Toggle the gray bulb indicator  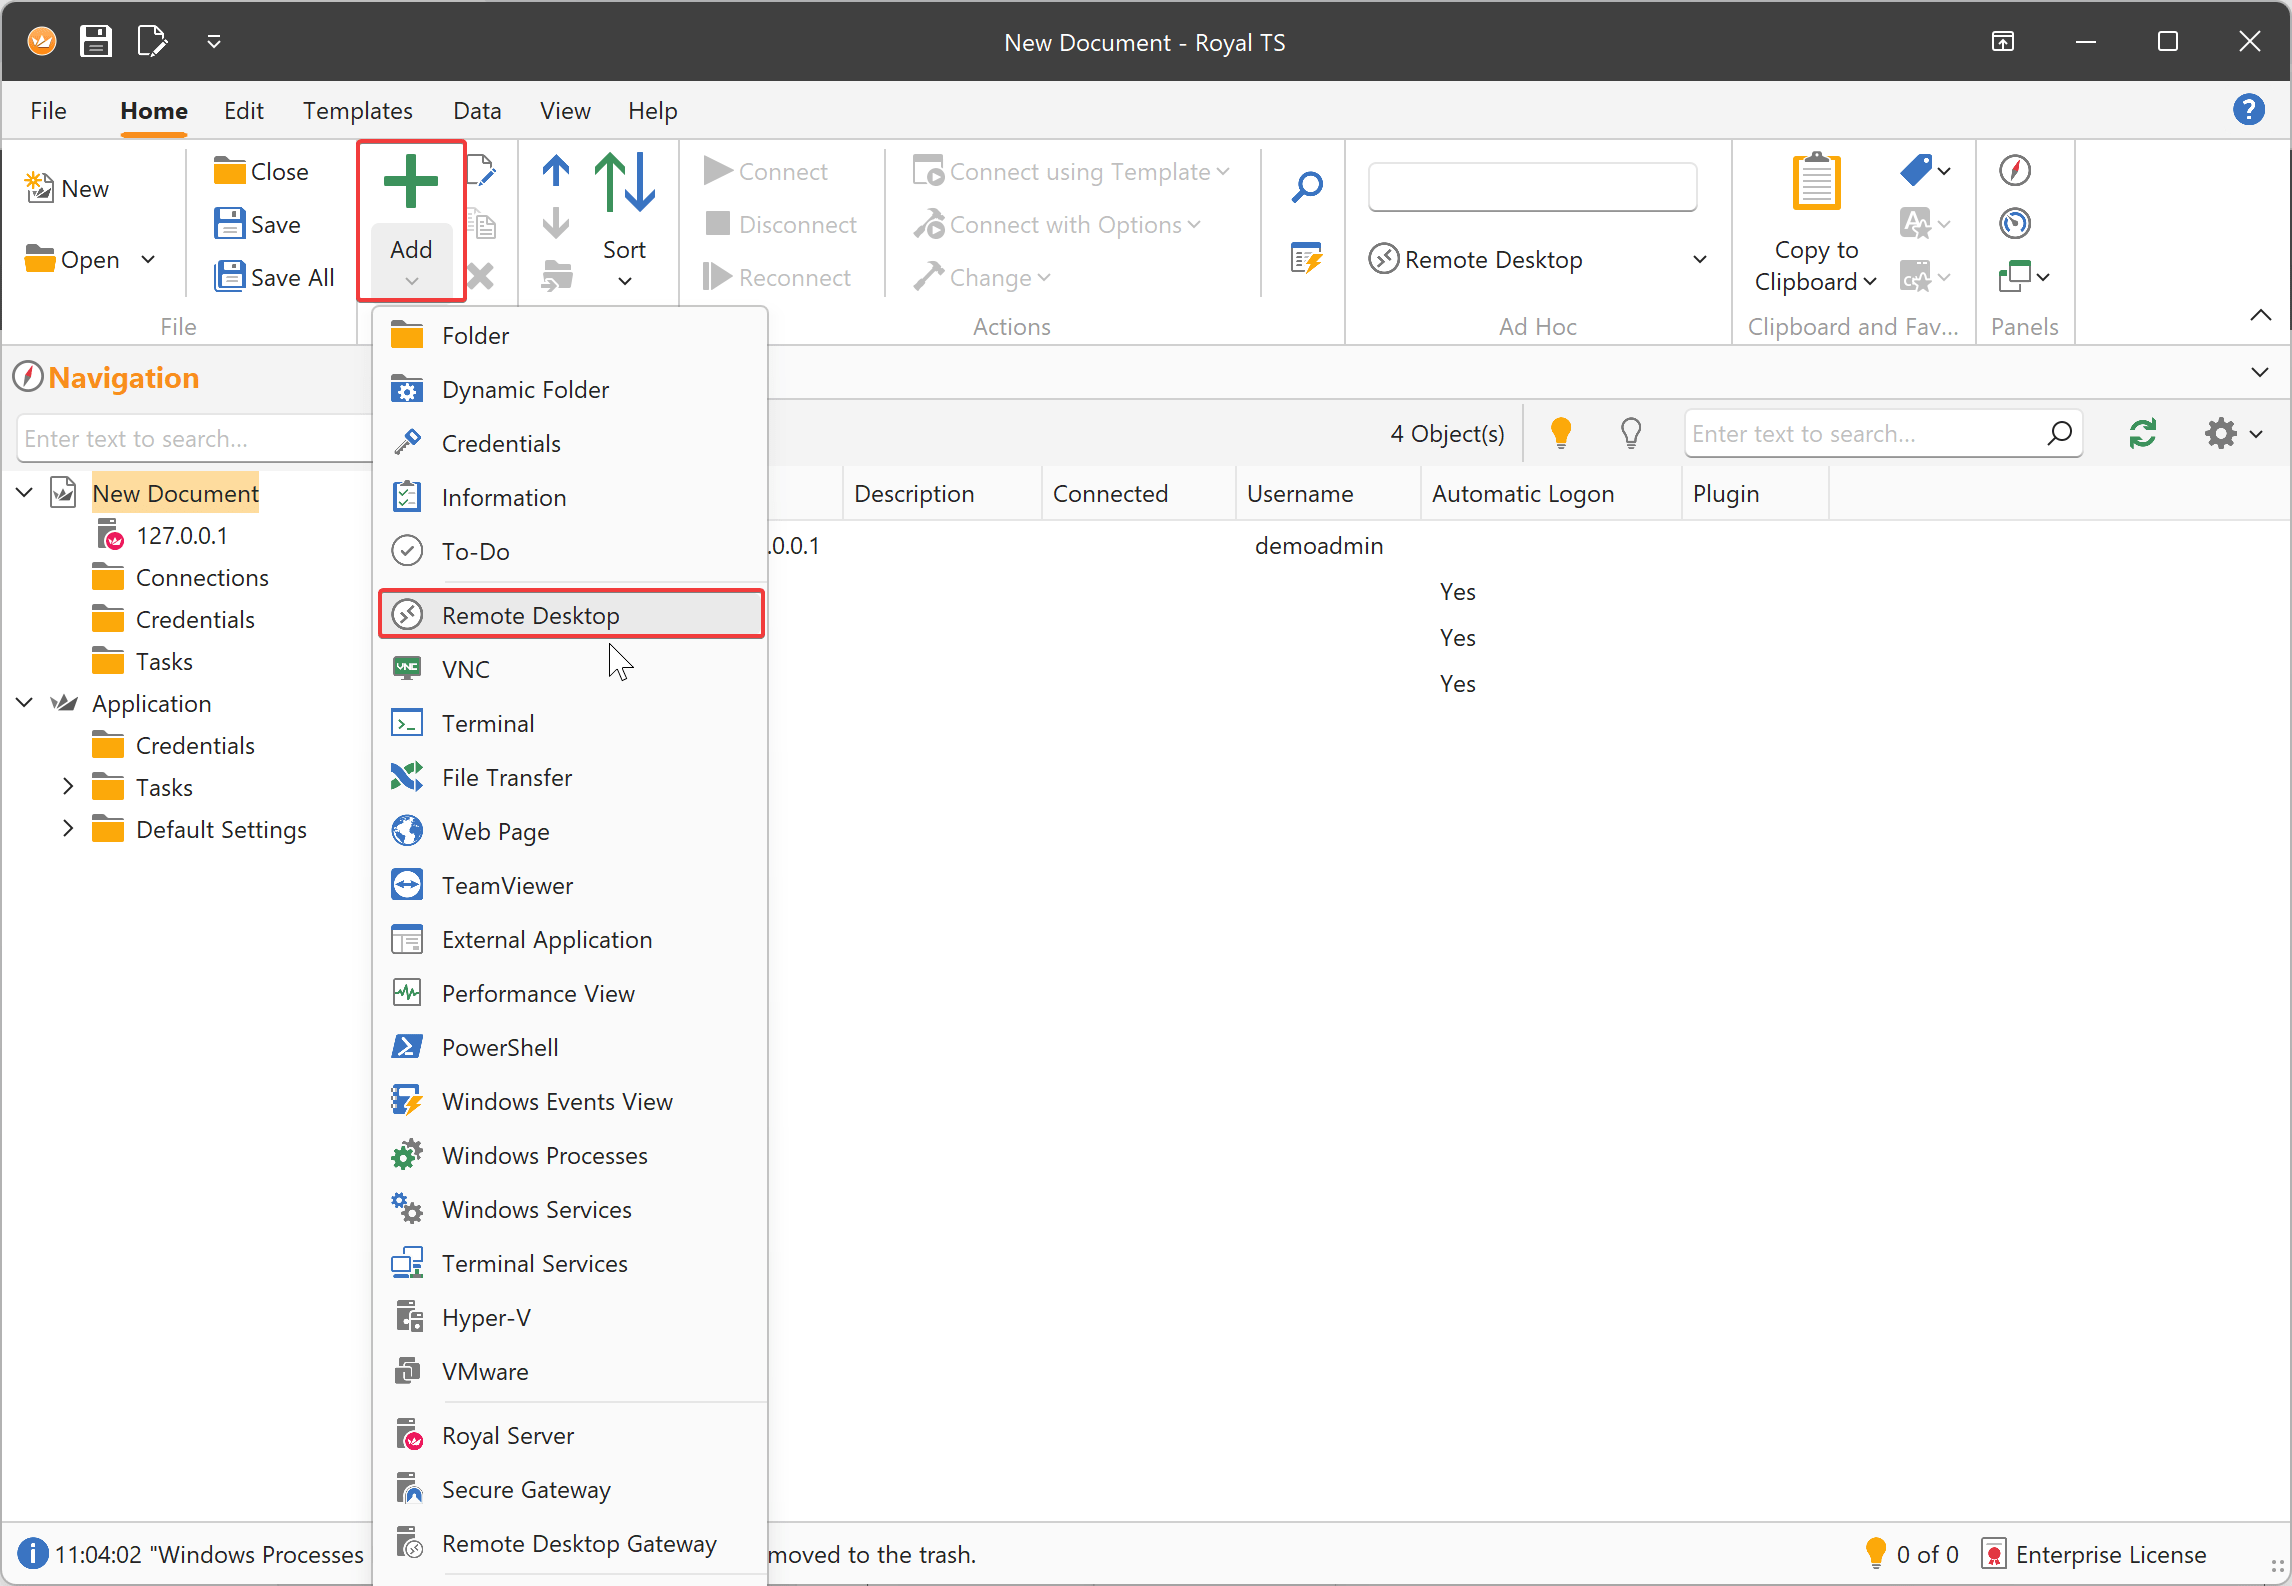point(1631,433)
